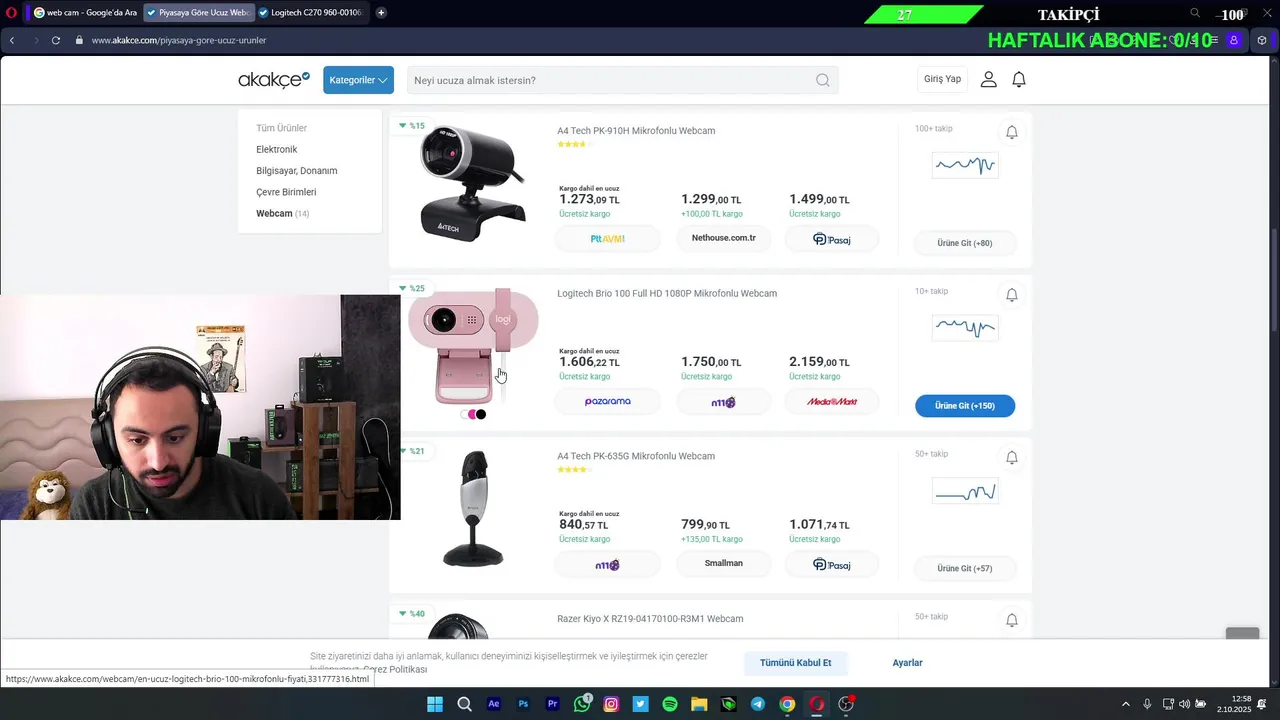Screen dimensions: 1280x720
Task: Open A4 Tech PK-910H Mikrofonlu Webcam title
Action: click(x=636, y=131)
